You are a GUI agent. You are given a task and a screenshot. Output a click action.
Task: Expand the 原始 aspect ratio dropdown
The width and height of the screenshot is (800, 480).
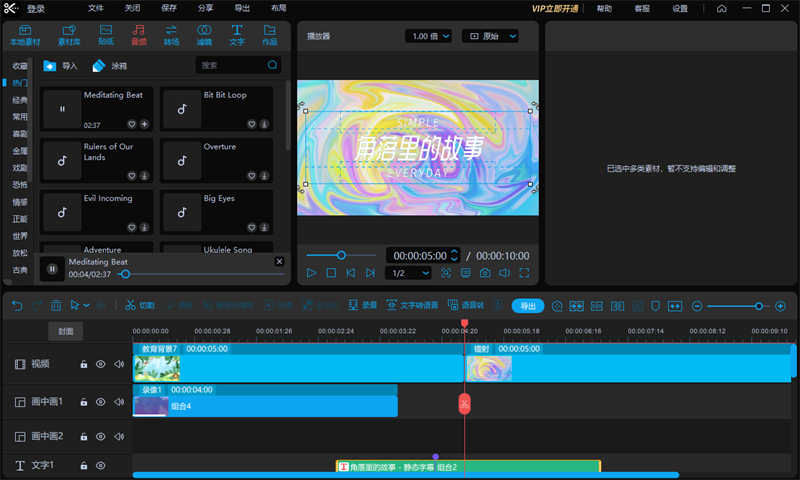(x=490, y=36)
